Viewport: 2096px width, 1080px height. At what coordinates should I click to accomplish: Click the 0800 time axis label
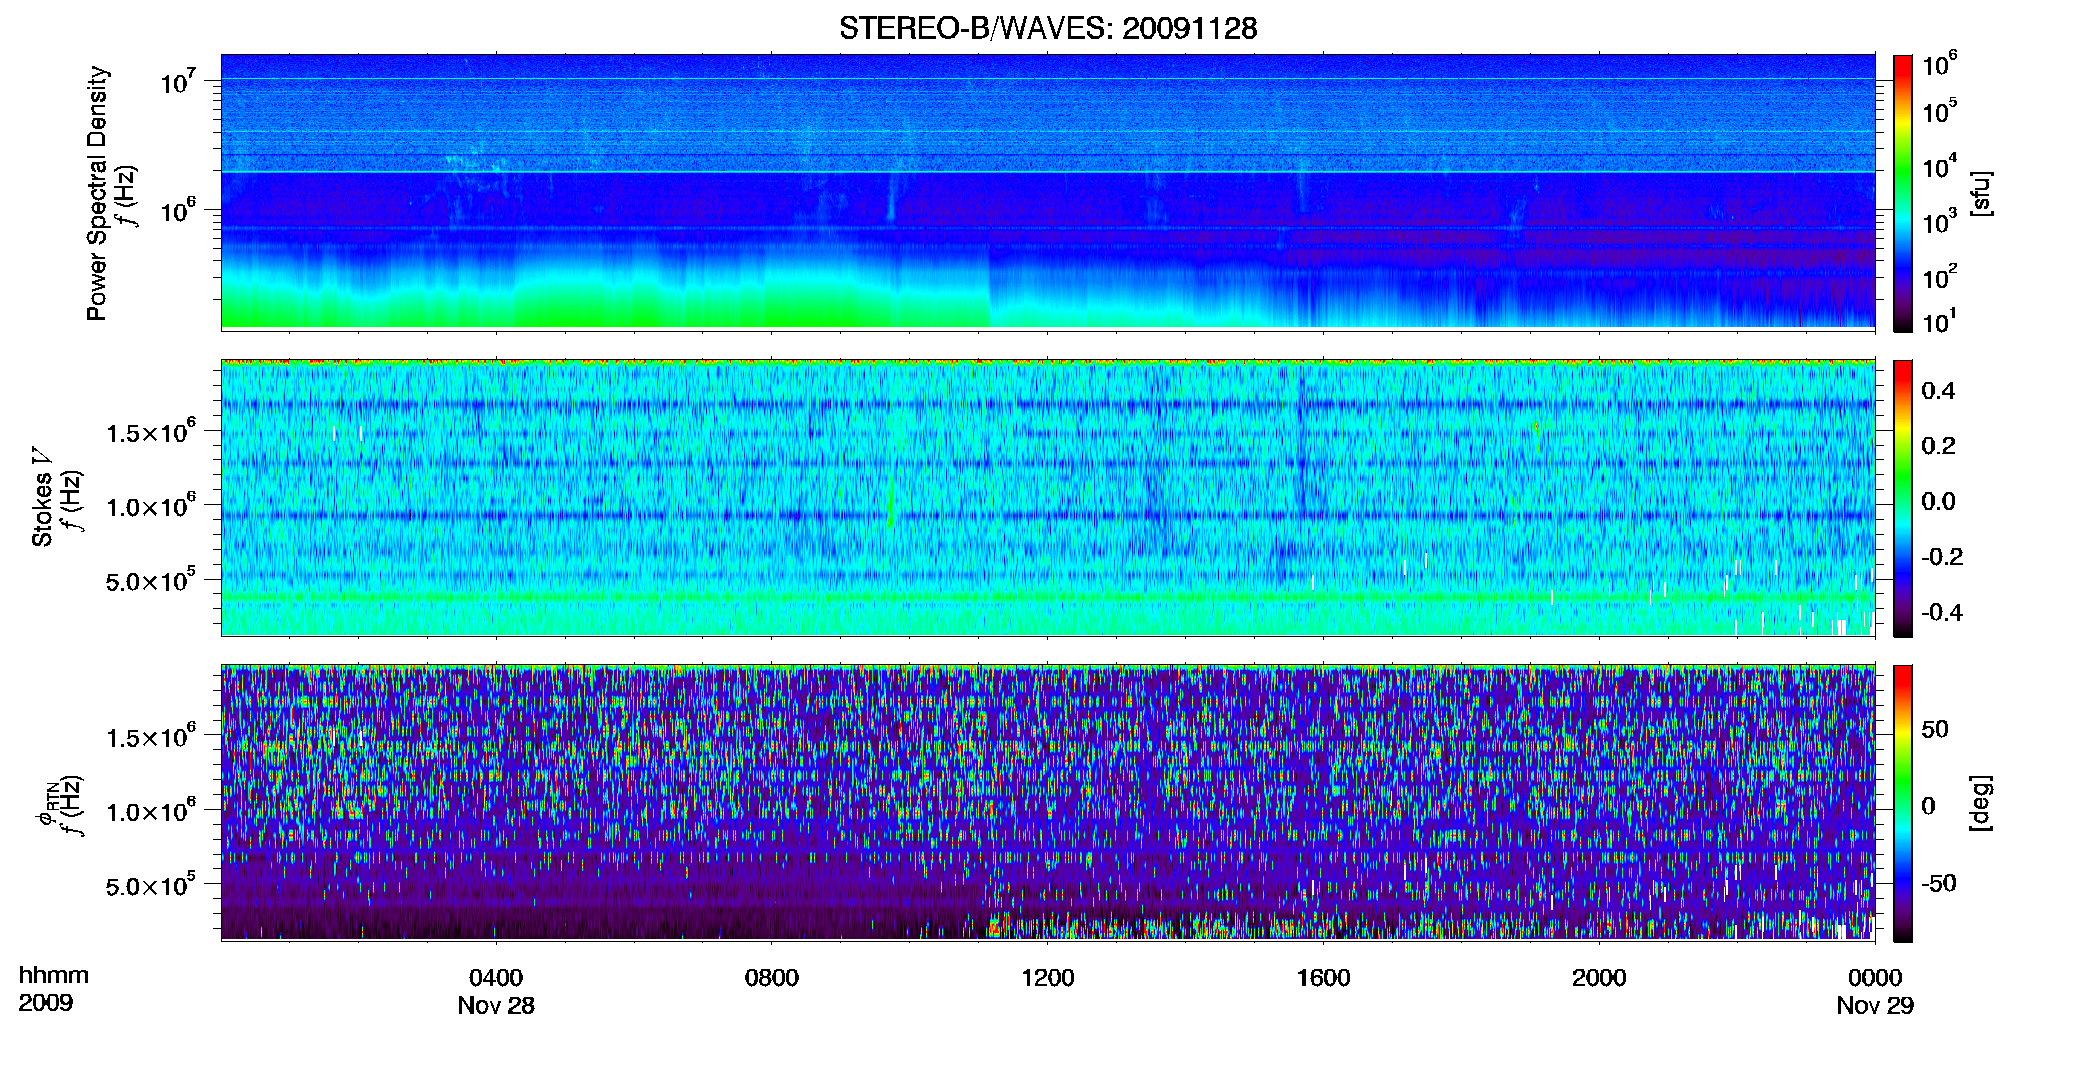pyautogui.click(x=772, y=978)
